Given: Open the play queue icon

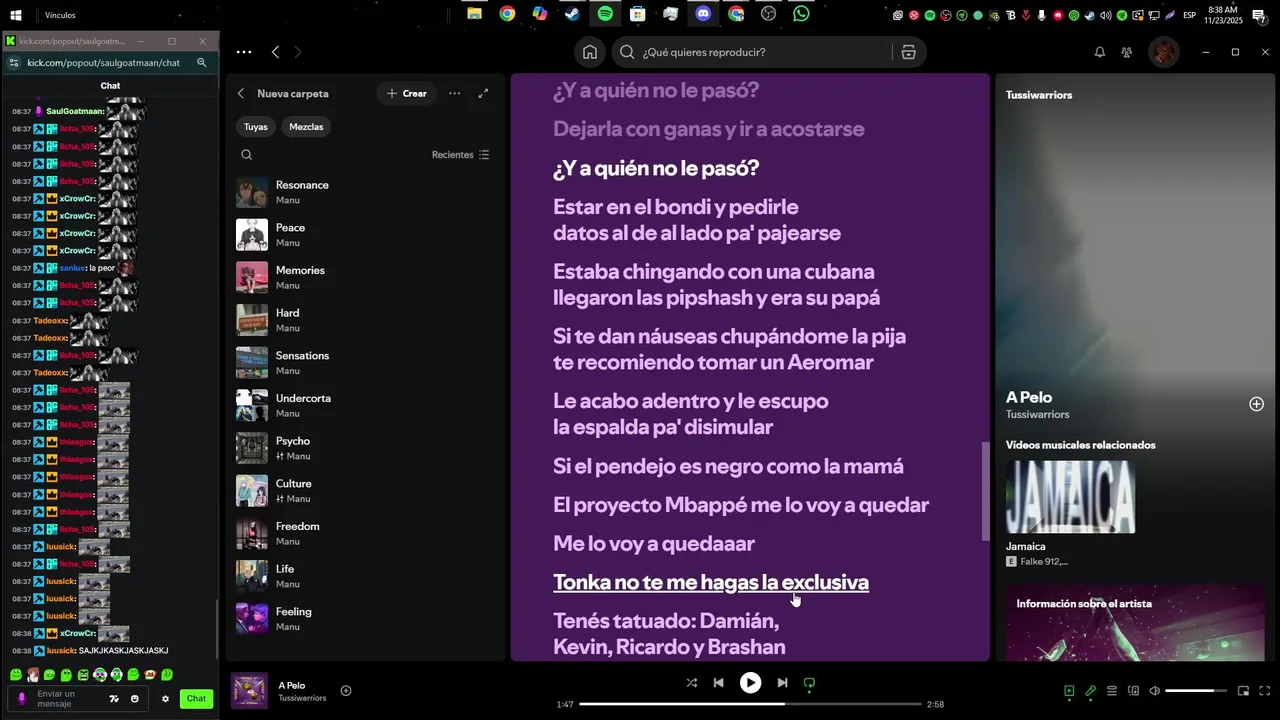Looking at the screenshot, I should point(1112,690).
